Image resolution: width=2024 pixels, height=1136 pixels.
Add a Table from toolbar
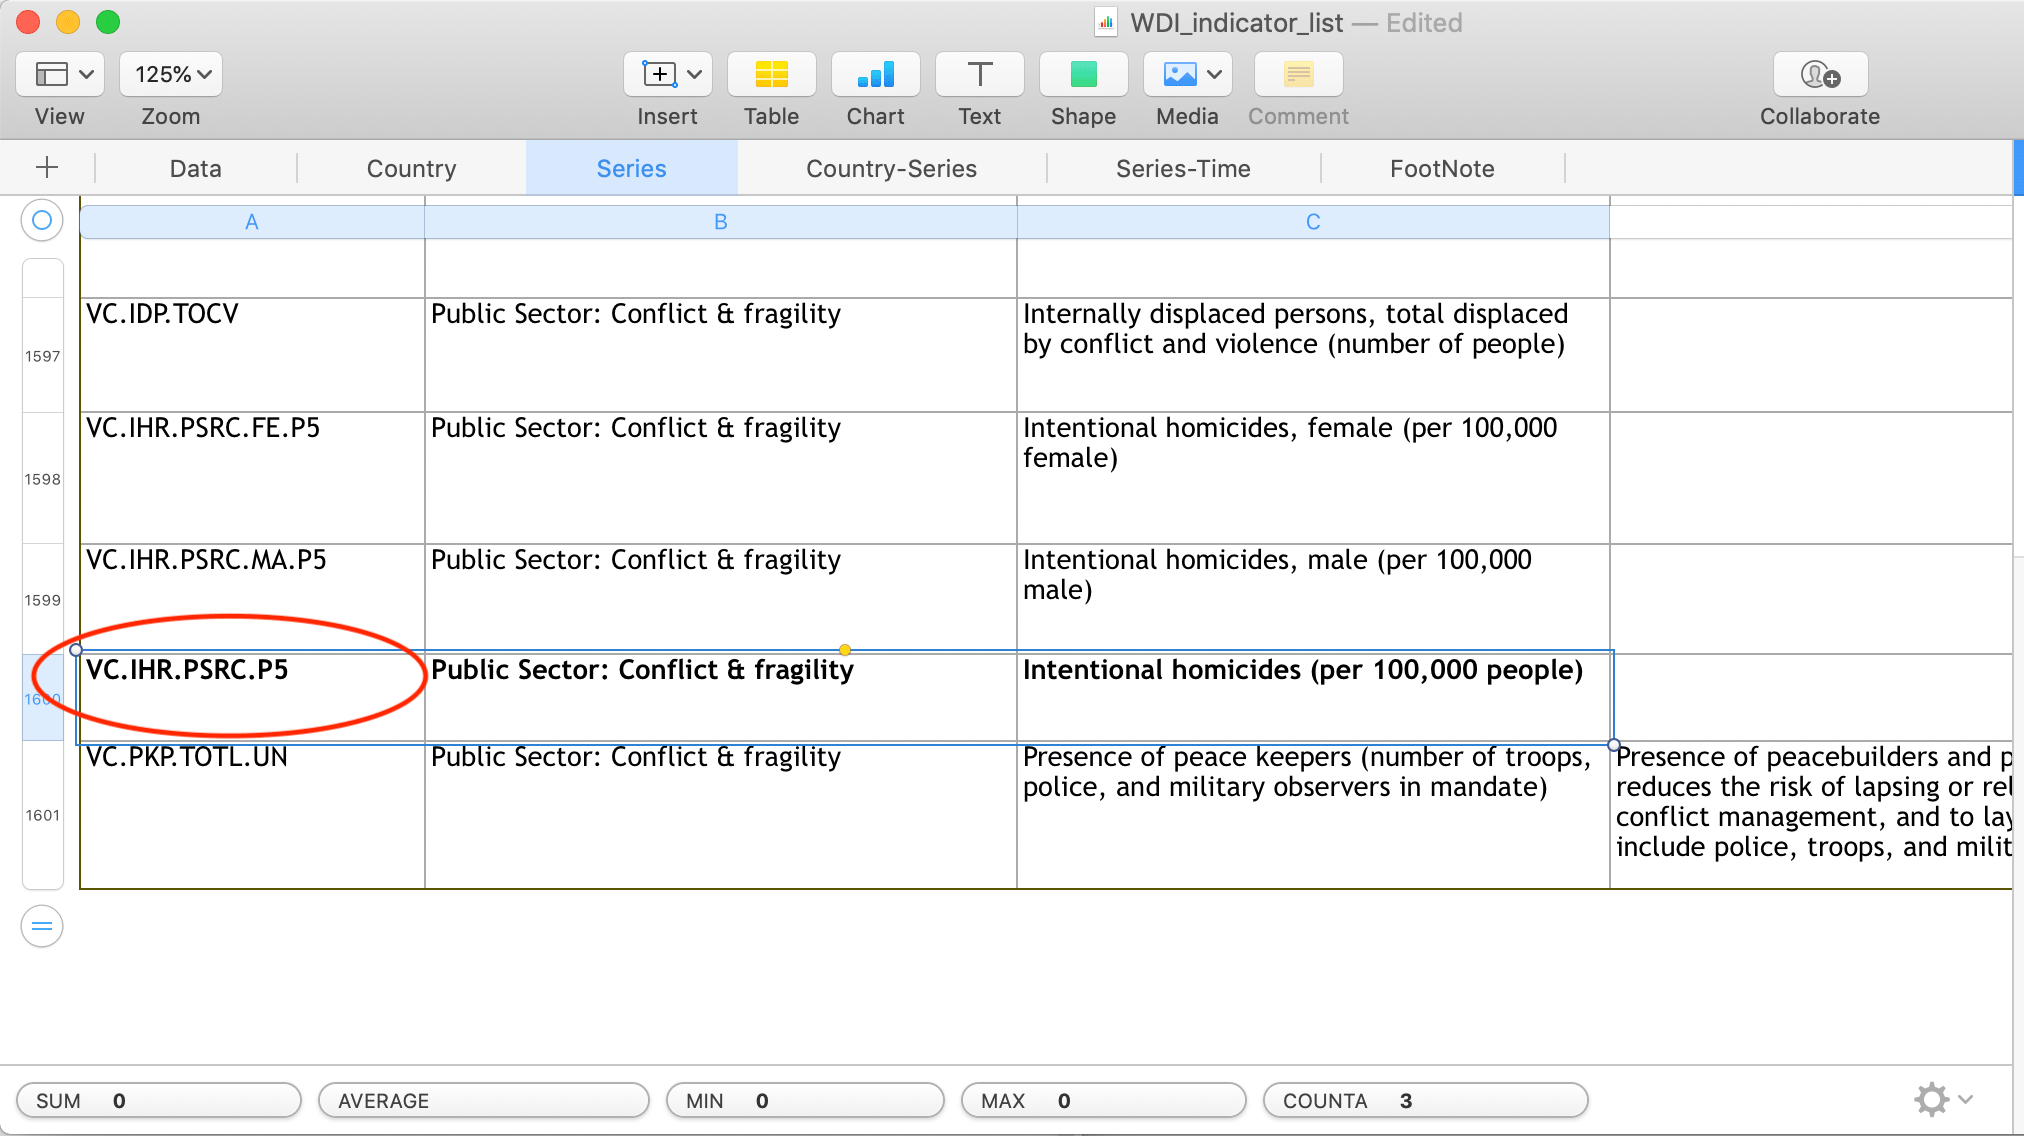pos(771,75)
